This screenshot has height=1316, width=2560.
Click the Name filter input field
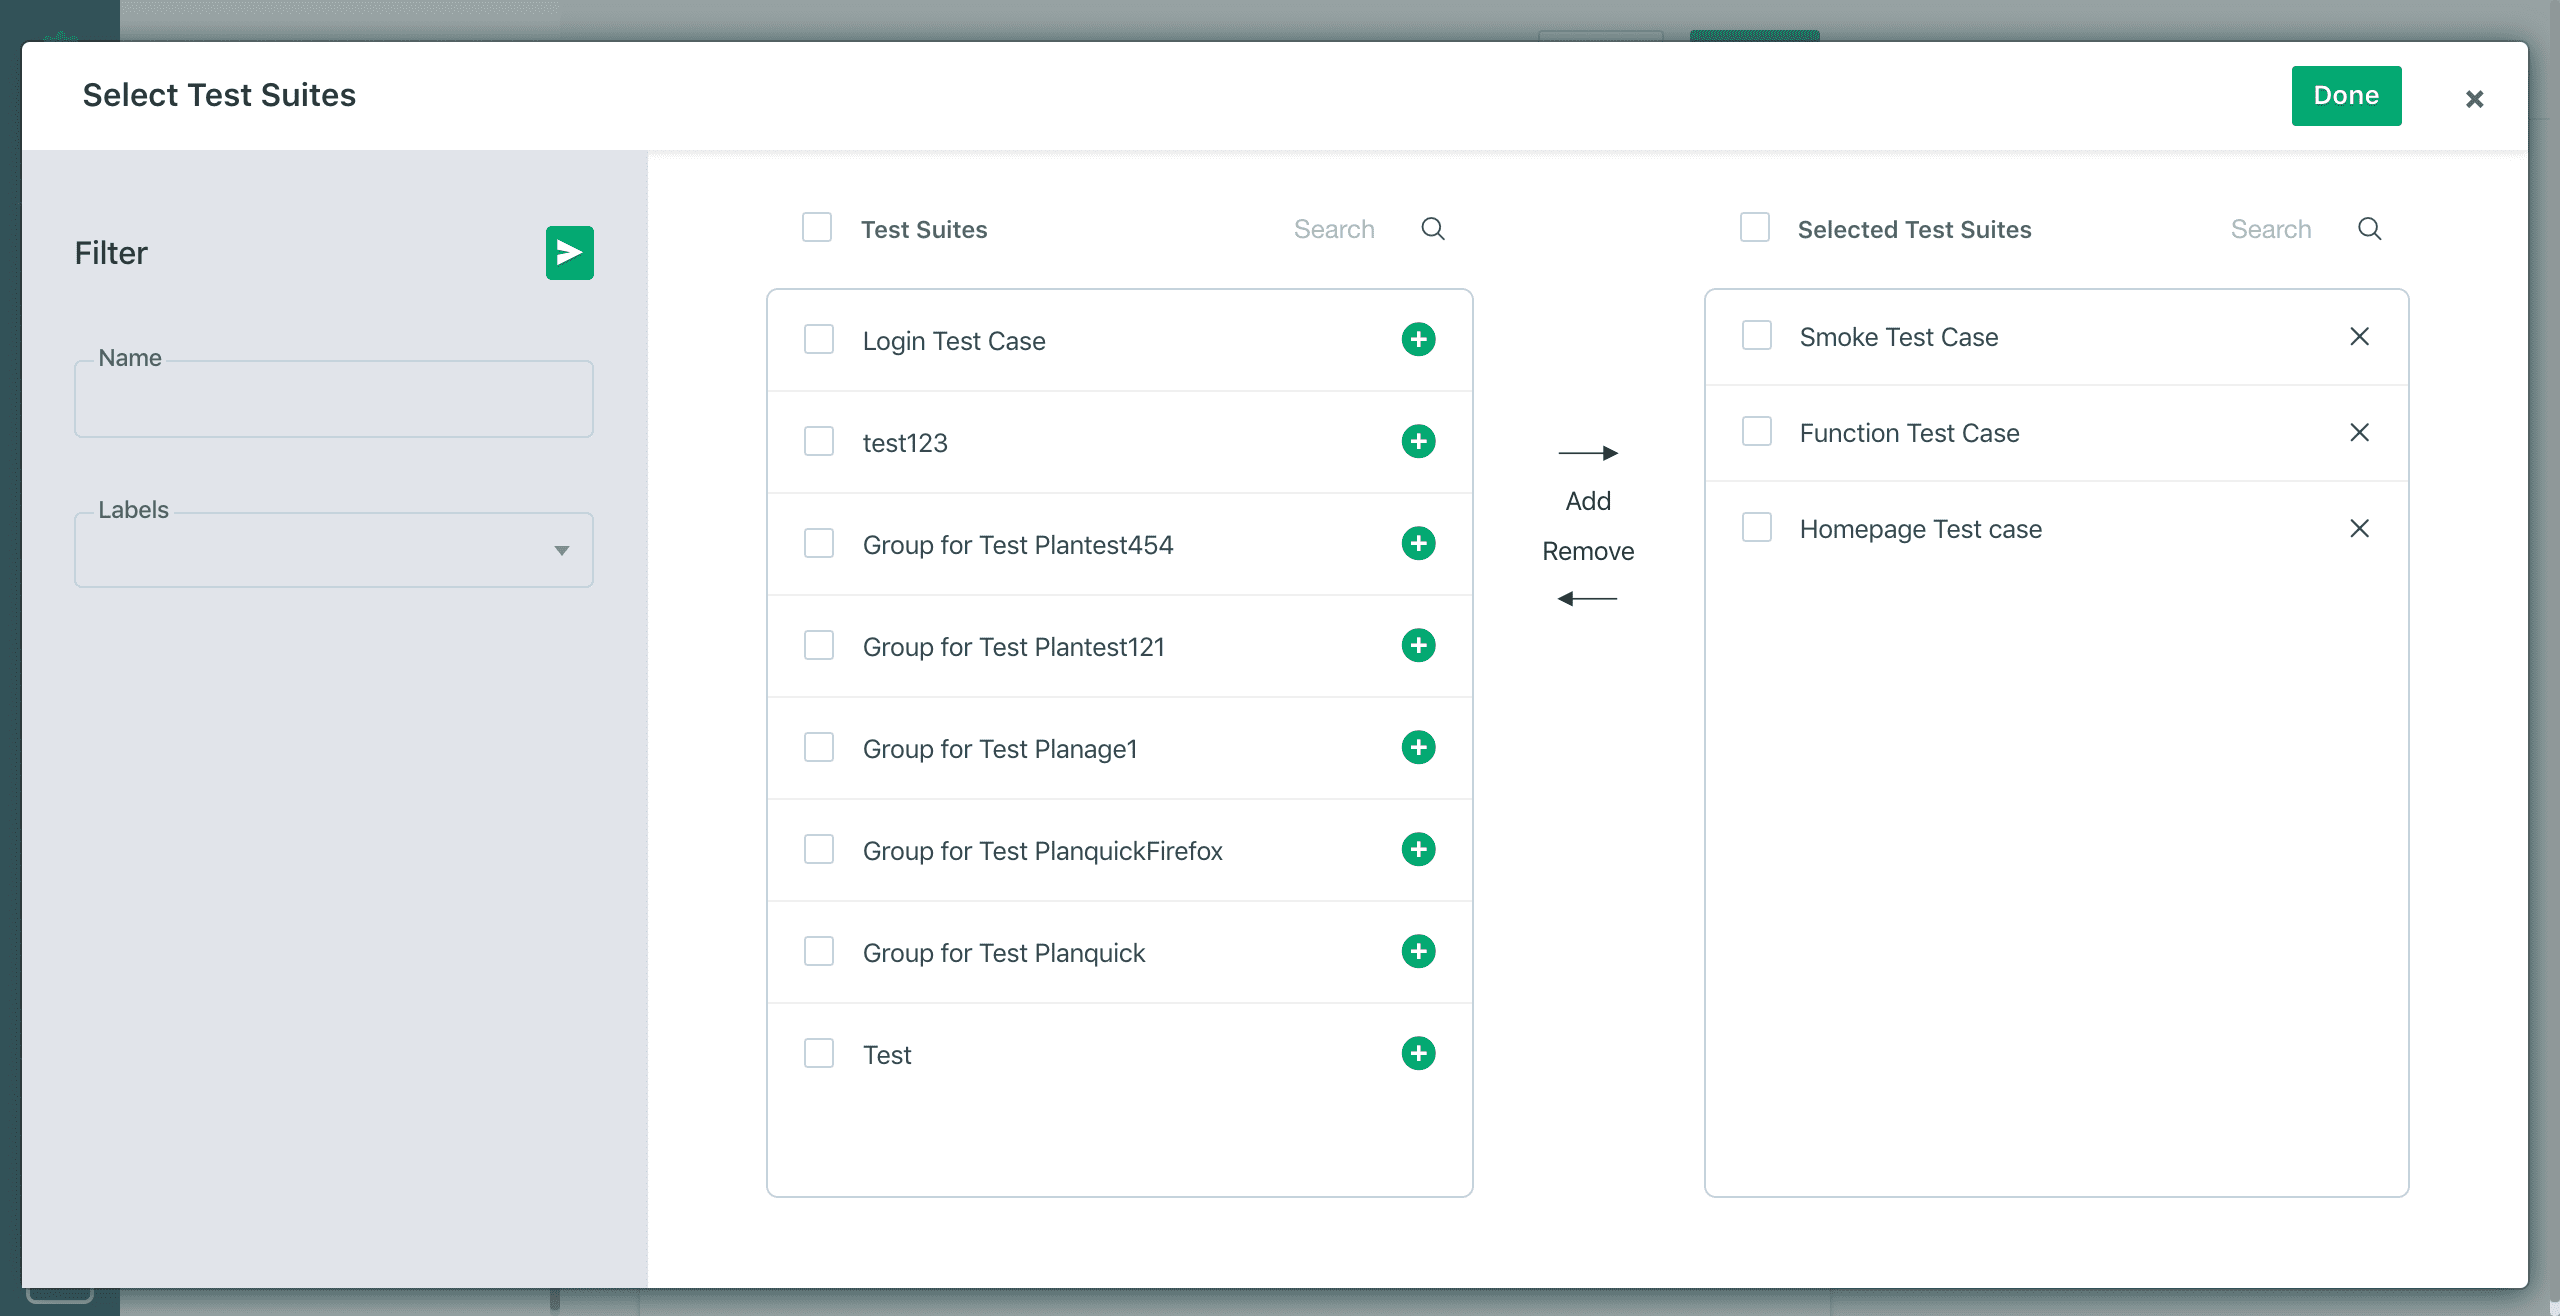[333, 398]
